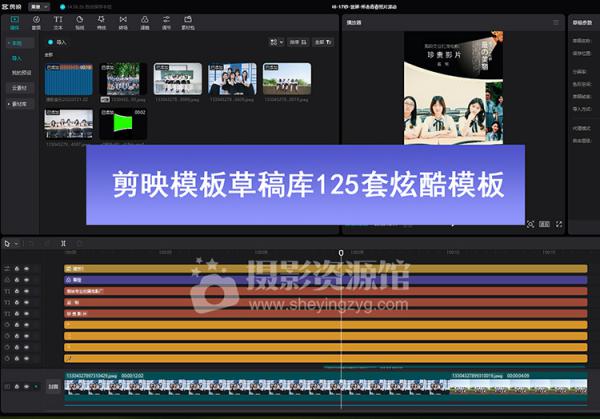Viewport: 600px width, 419px height.
Task: Open the Adjustment (调节) panel icon
Action: (x=167, y=21)
